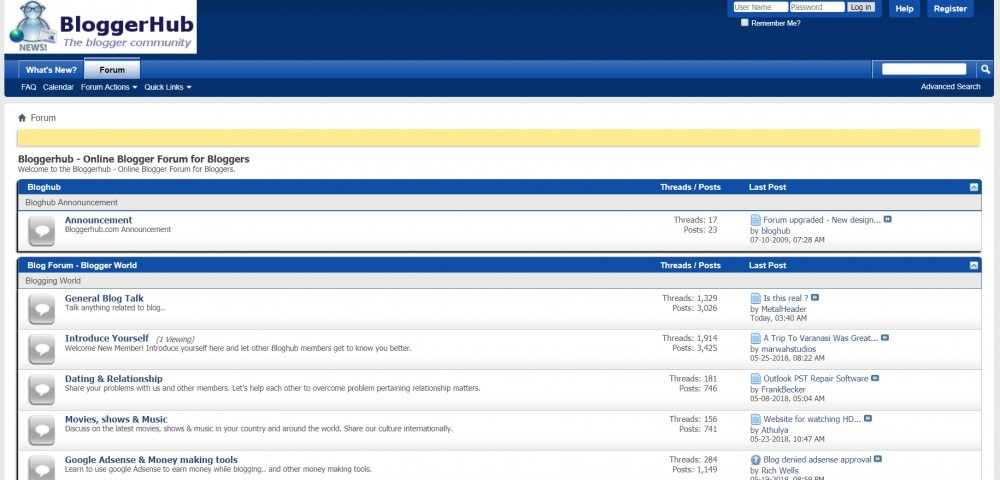Open the Is this real ? thread
Screen dimensions: 1000x480
pos(786,298)
